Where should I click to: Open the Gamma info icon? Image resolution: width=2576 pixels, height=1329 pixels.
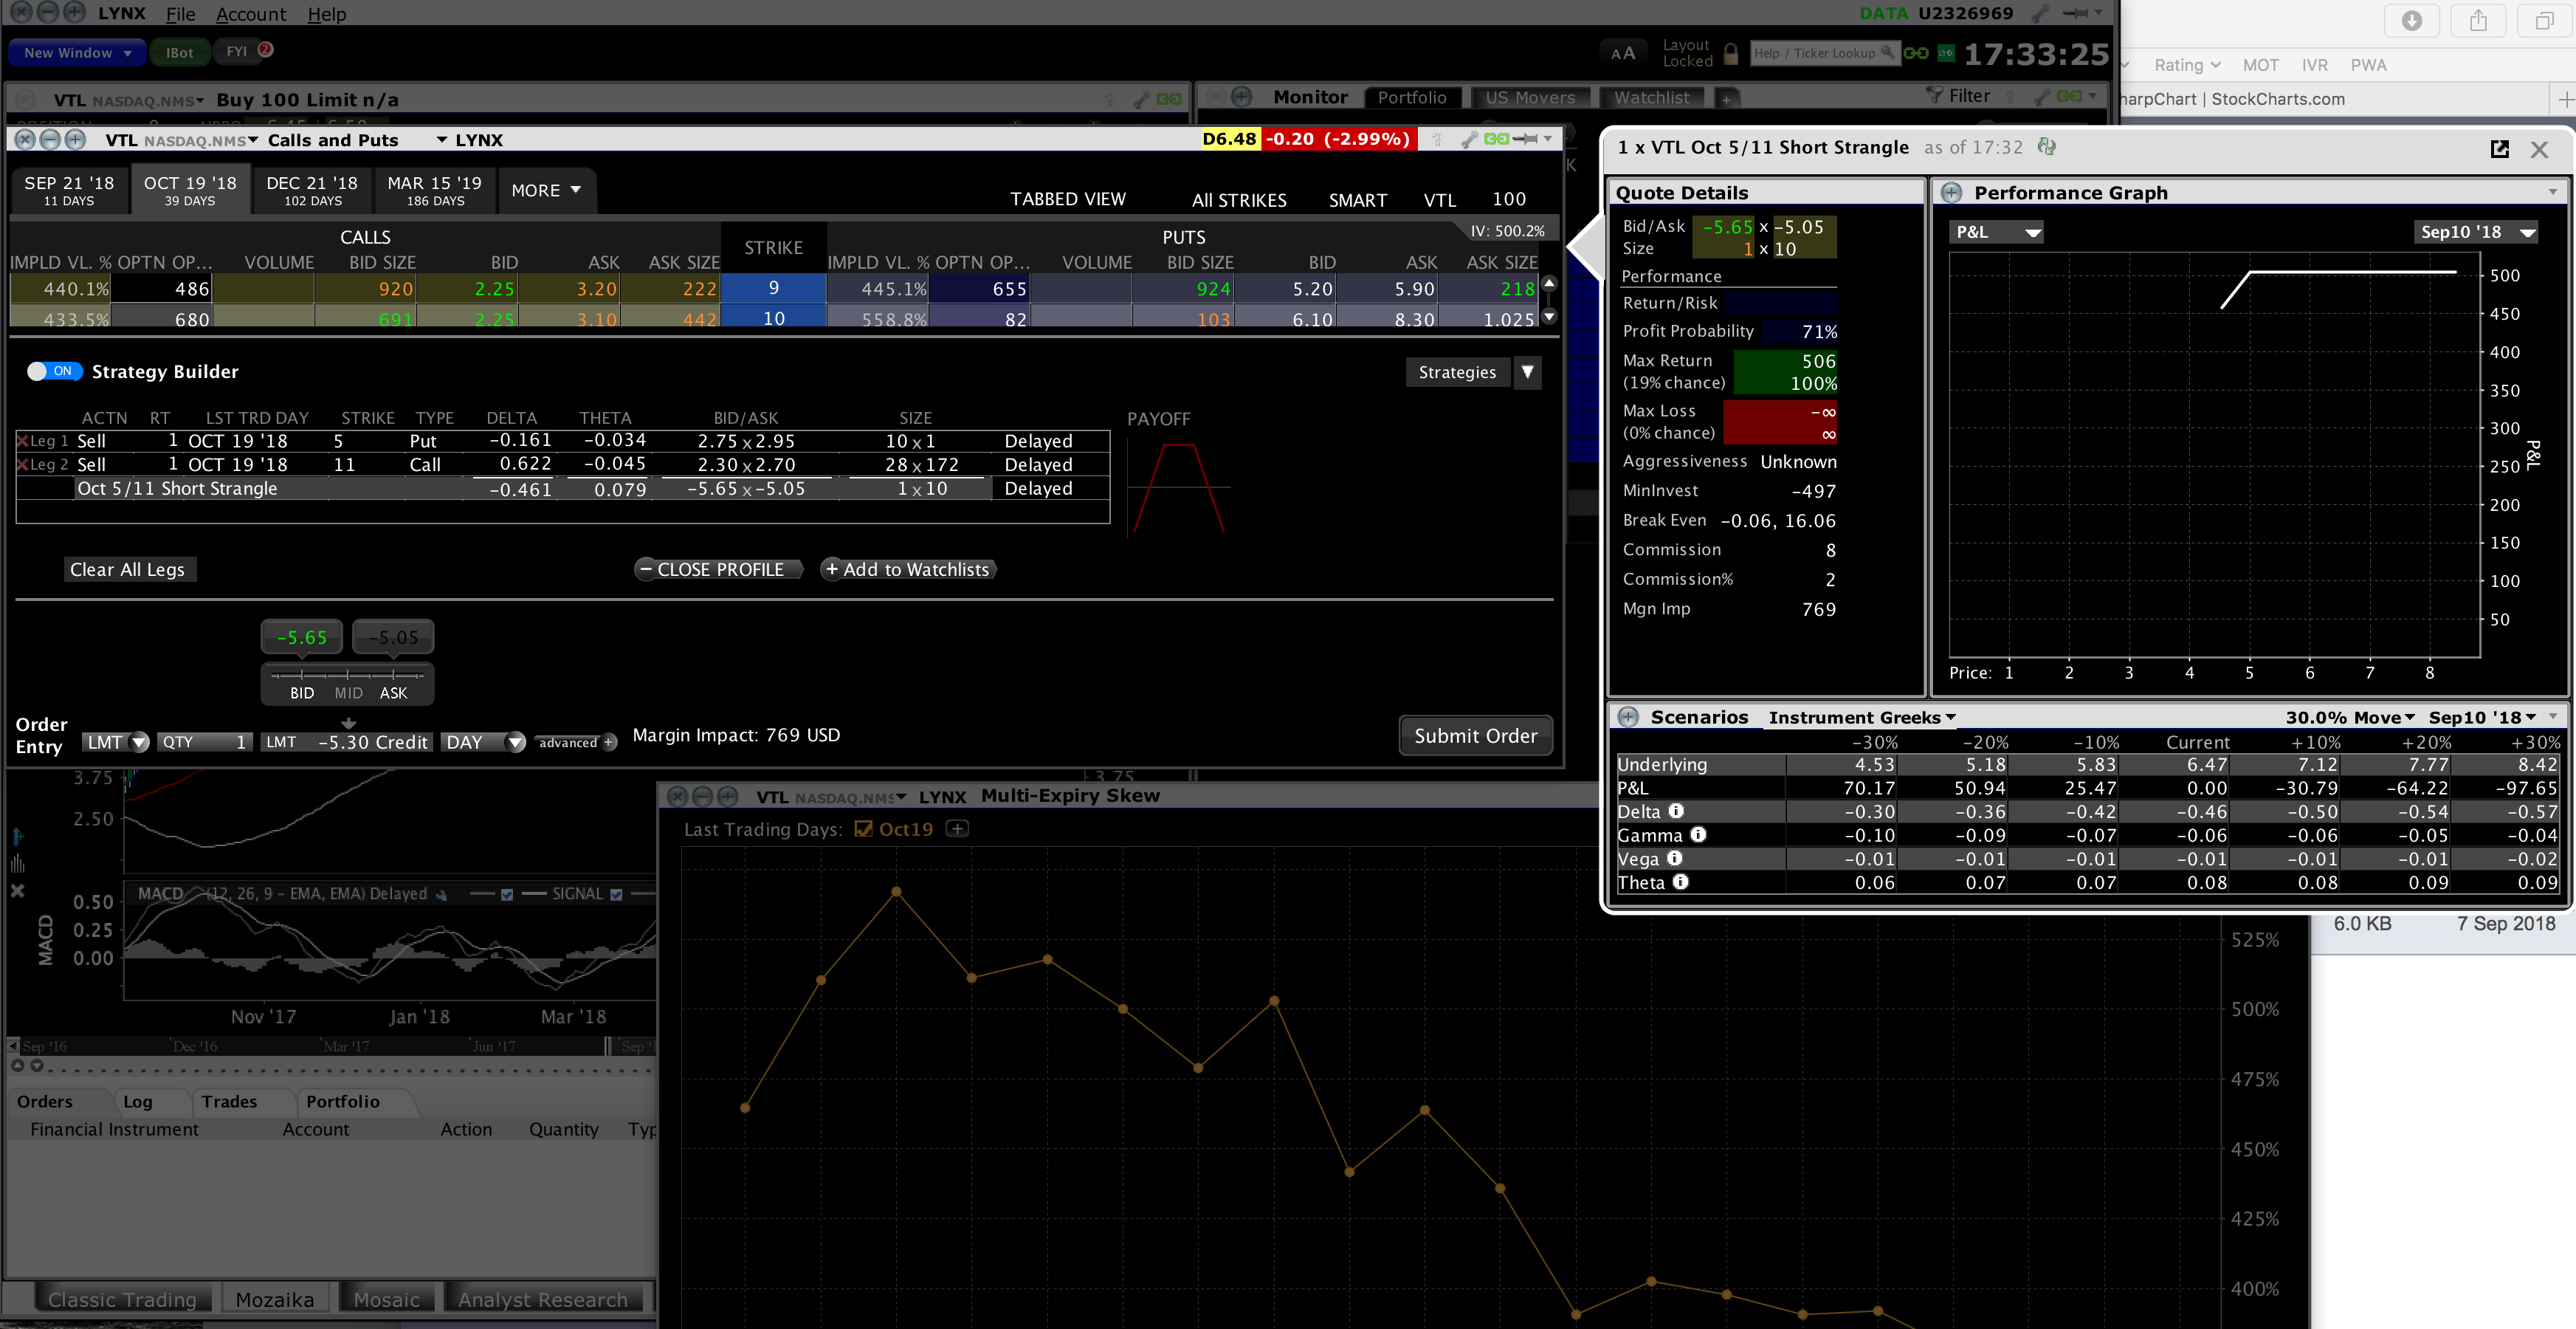tap(1698, 834)
